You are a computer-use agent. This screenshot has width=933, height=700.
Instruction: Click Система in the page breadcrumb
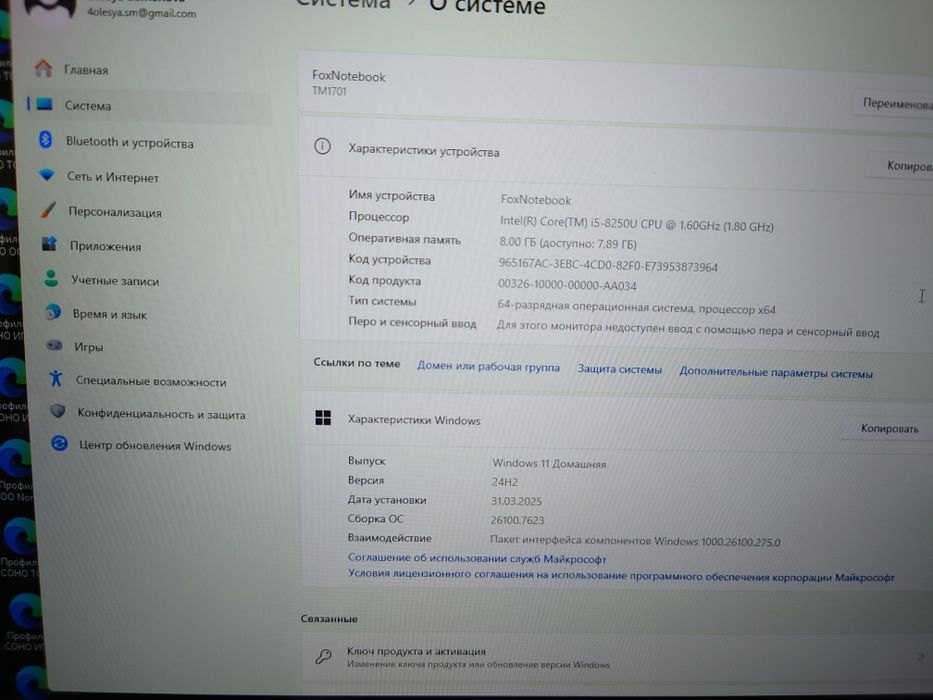click(343, 4)
